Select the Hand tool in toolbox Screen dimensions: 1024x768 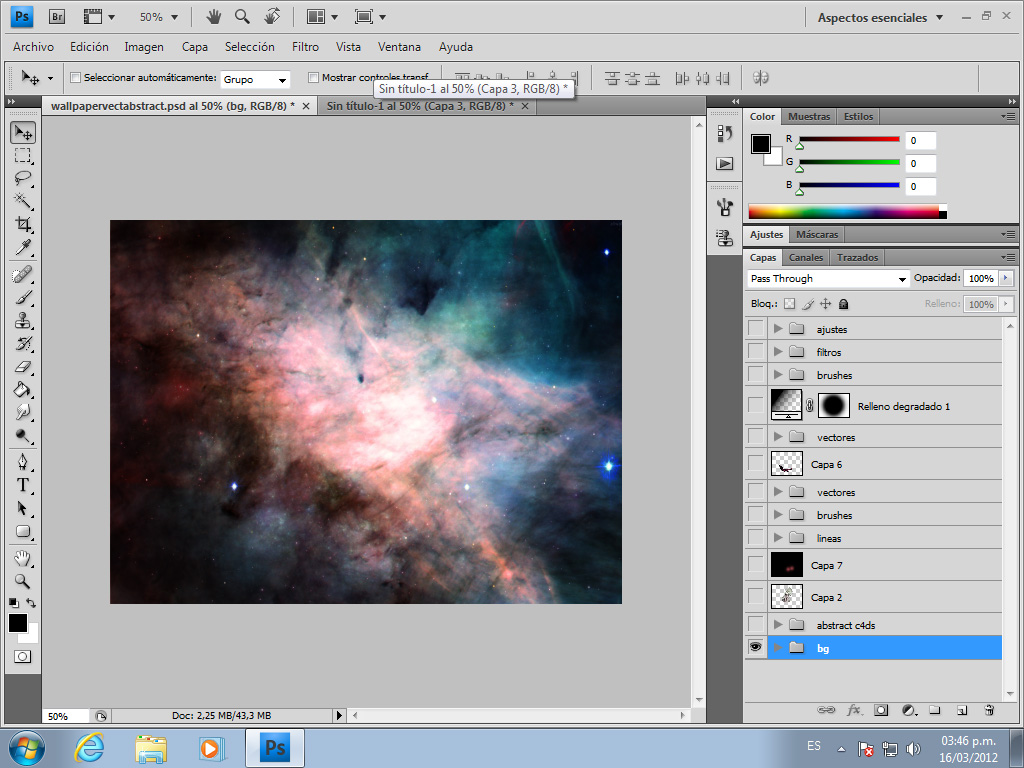pos(22,557)
